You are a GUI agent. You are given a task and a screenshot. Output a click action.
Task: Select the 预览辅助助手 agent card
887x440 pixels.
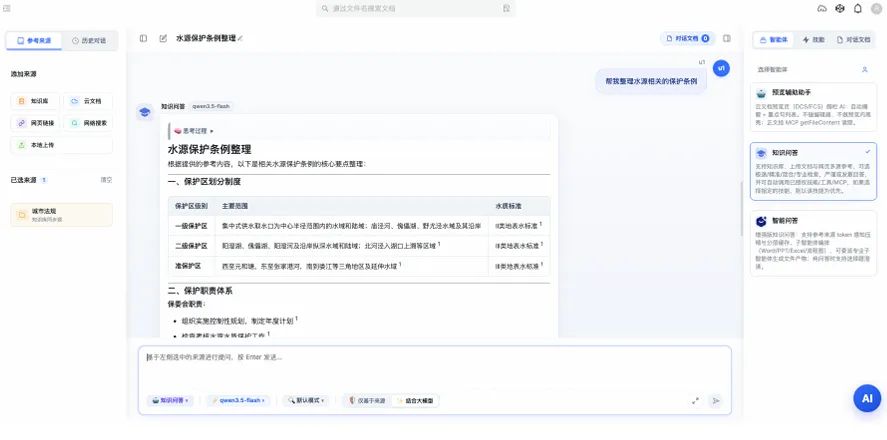(x=813, y=107)
